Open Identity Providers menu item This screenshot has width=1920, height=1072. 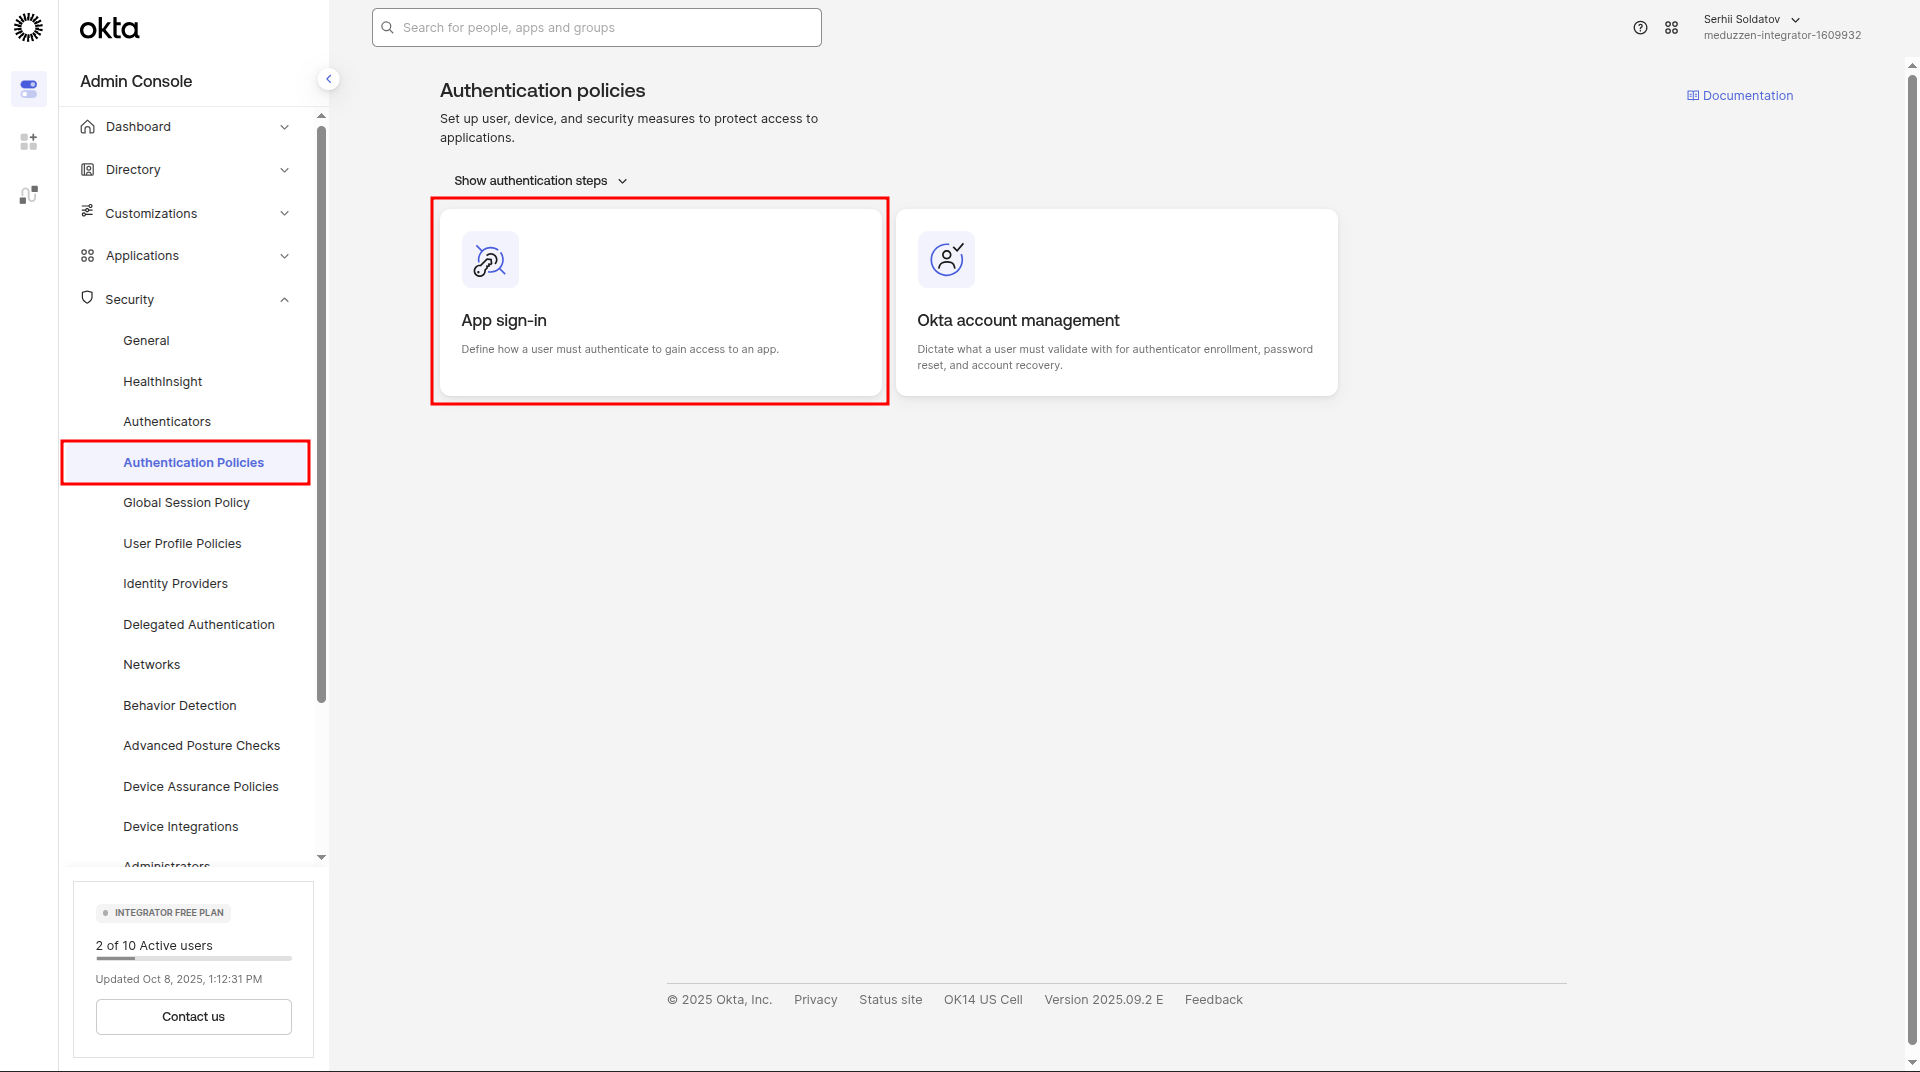[x=175, y=584]
